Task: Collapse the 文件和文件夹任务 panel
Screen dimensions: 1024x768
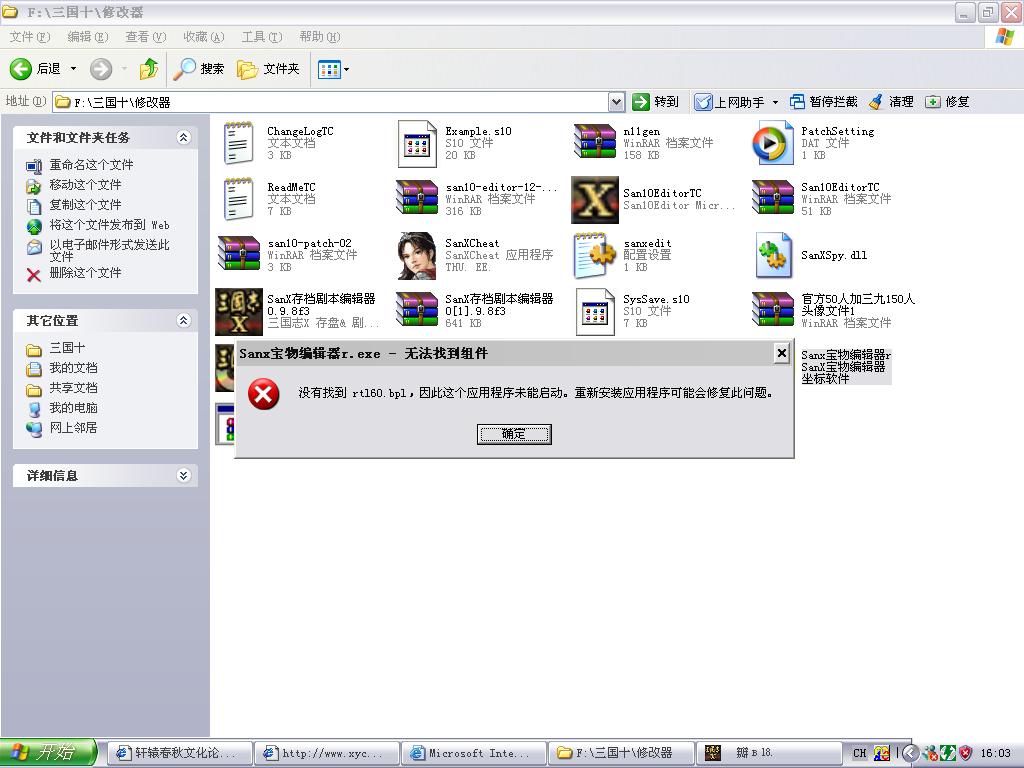Action: (x=183, y=138)
